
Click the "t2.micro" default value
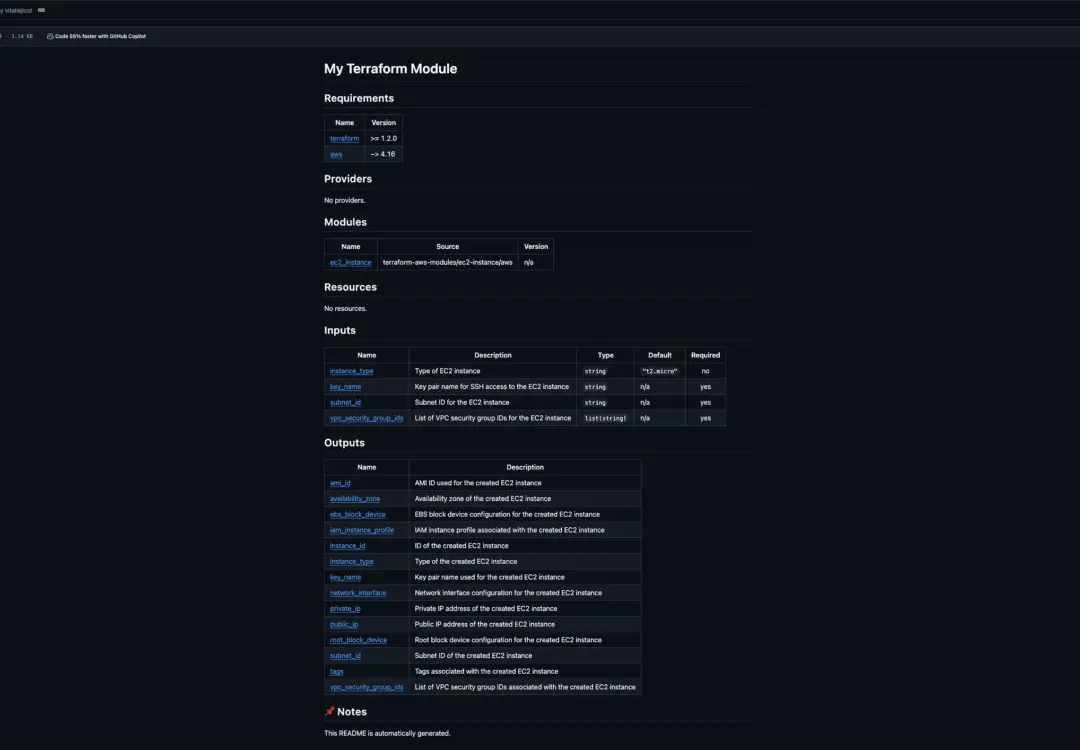coord(660,371)
